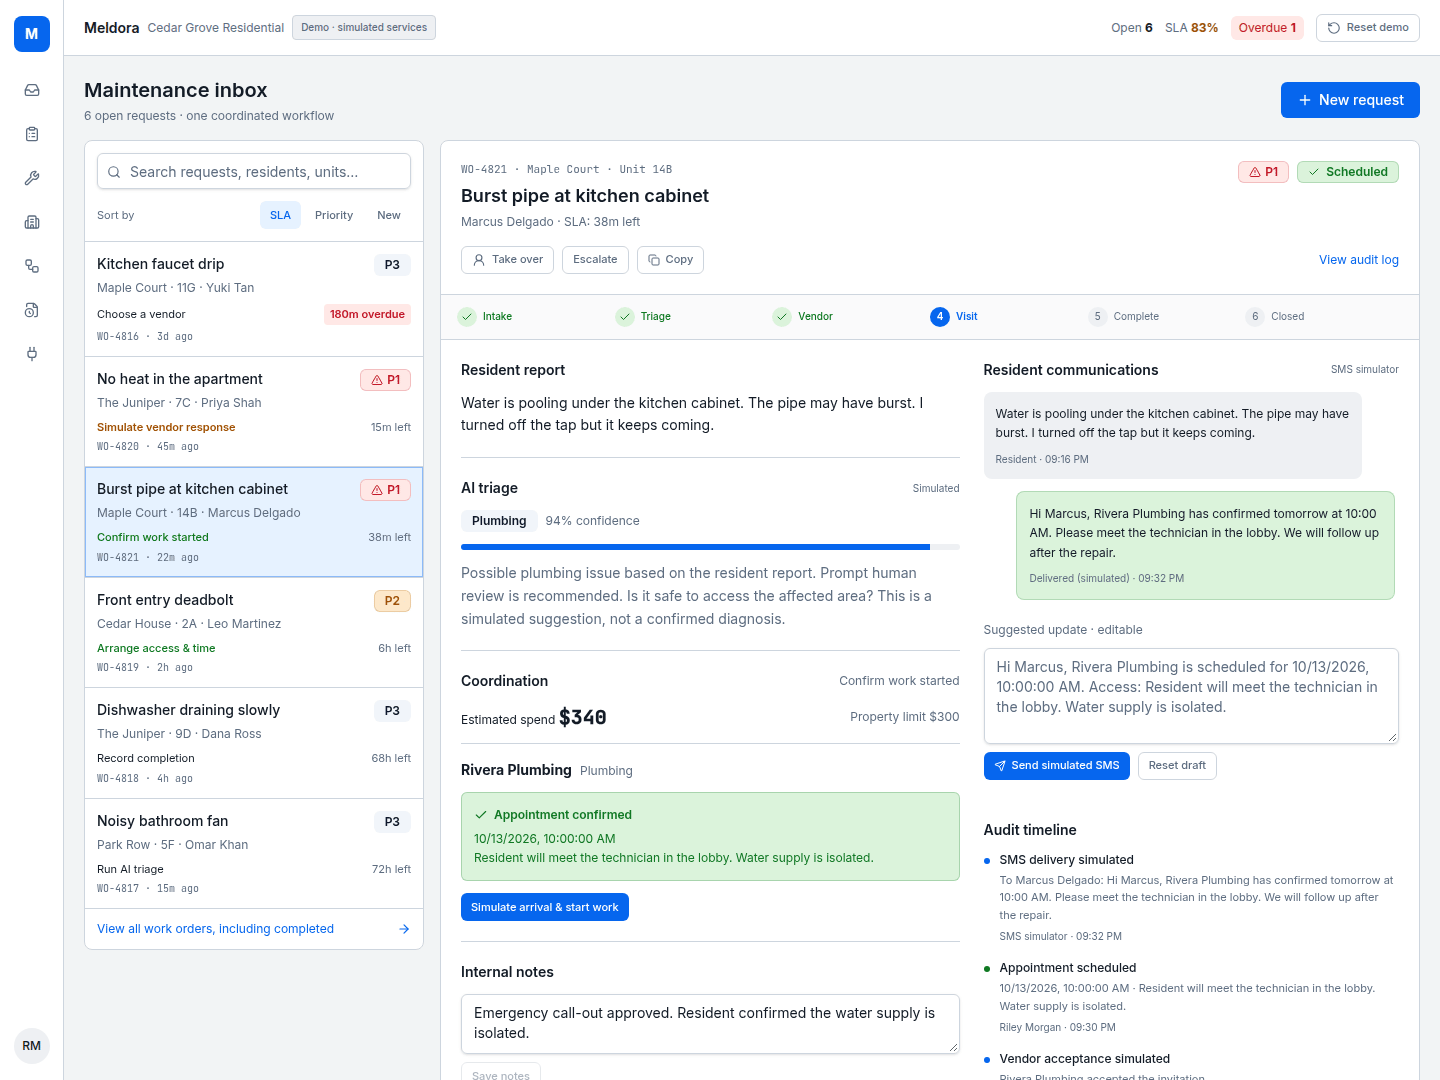This screenshot has width=1440, height=1080.
Task: Focus the search requests field
Action: click(254, 171)
